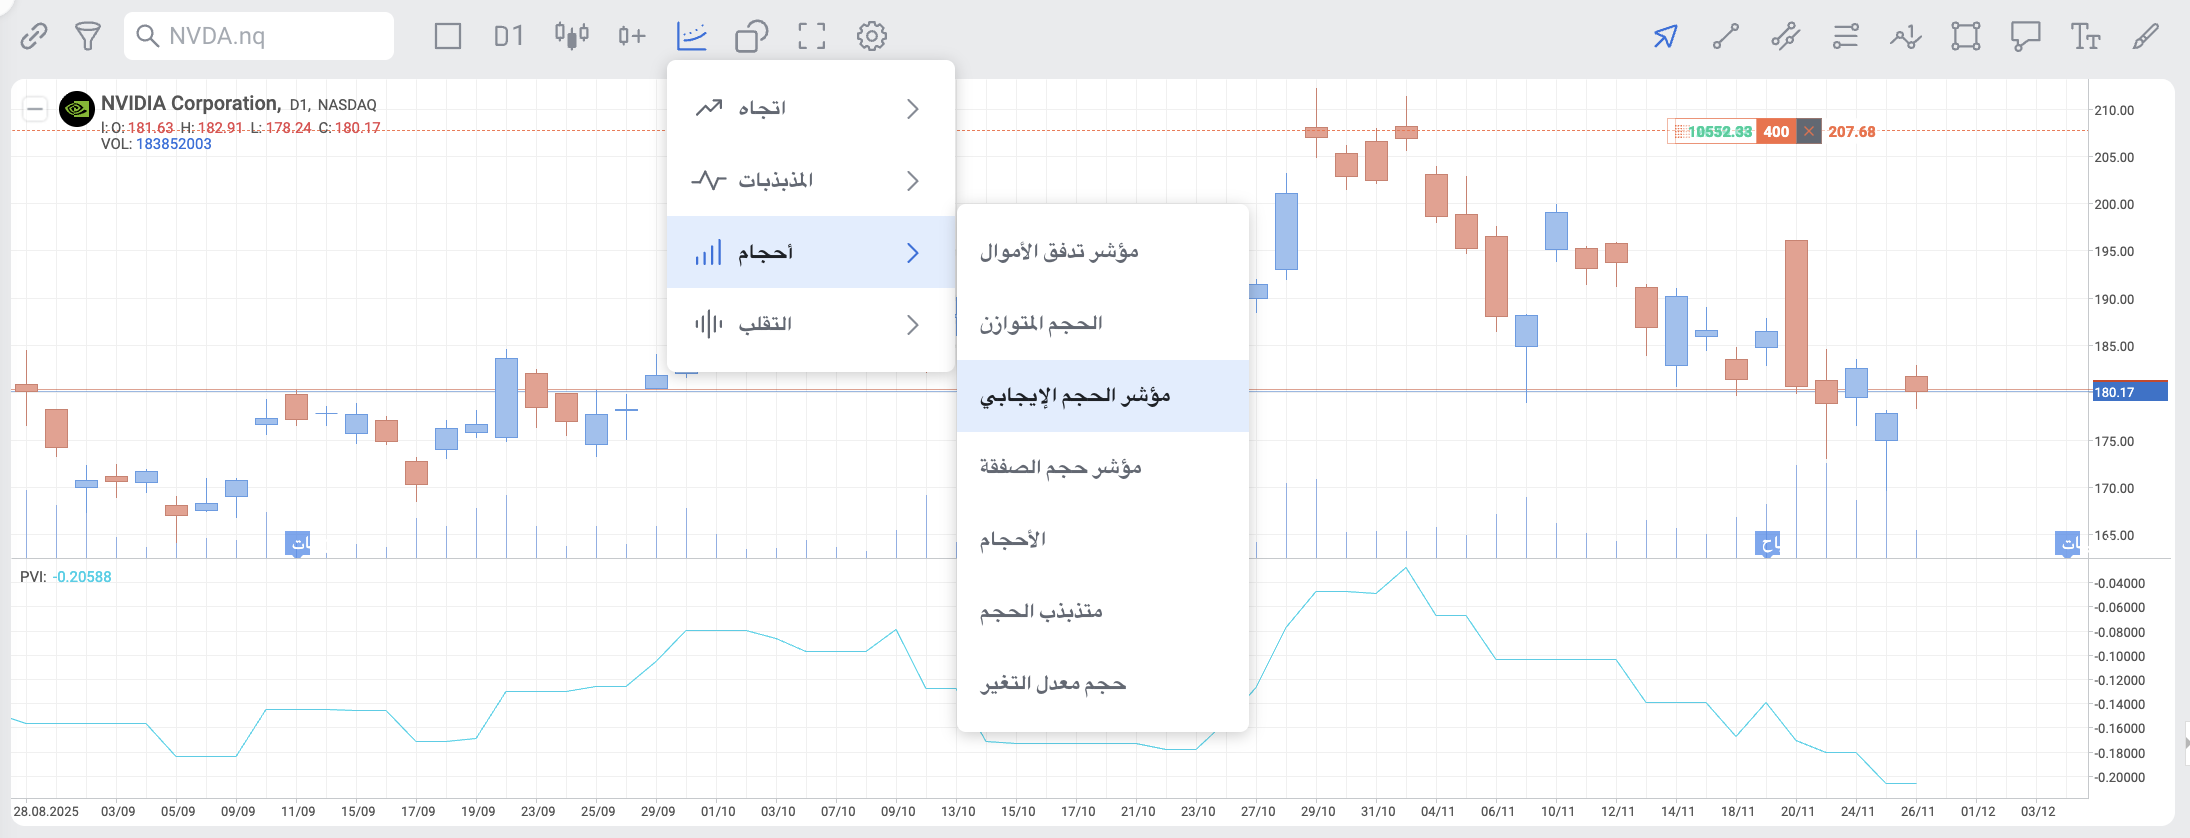Image resolution: width=2190 pixels, height=838 pixels.
Task: Select the horizontal lines Fibonacci tool
Action: coord(1846,37)
